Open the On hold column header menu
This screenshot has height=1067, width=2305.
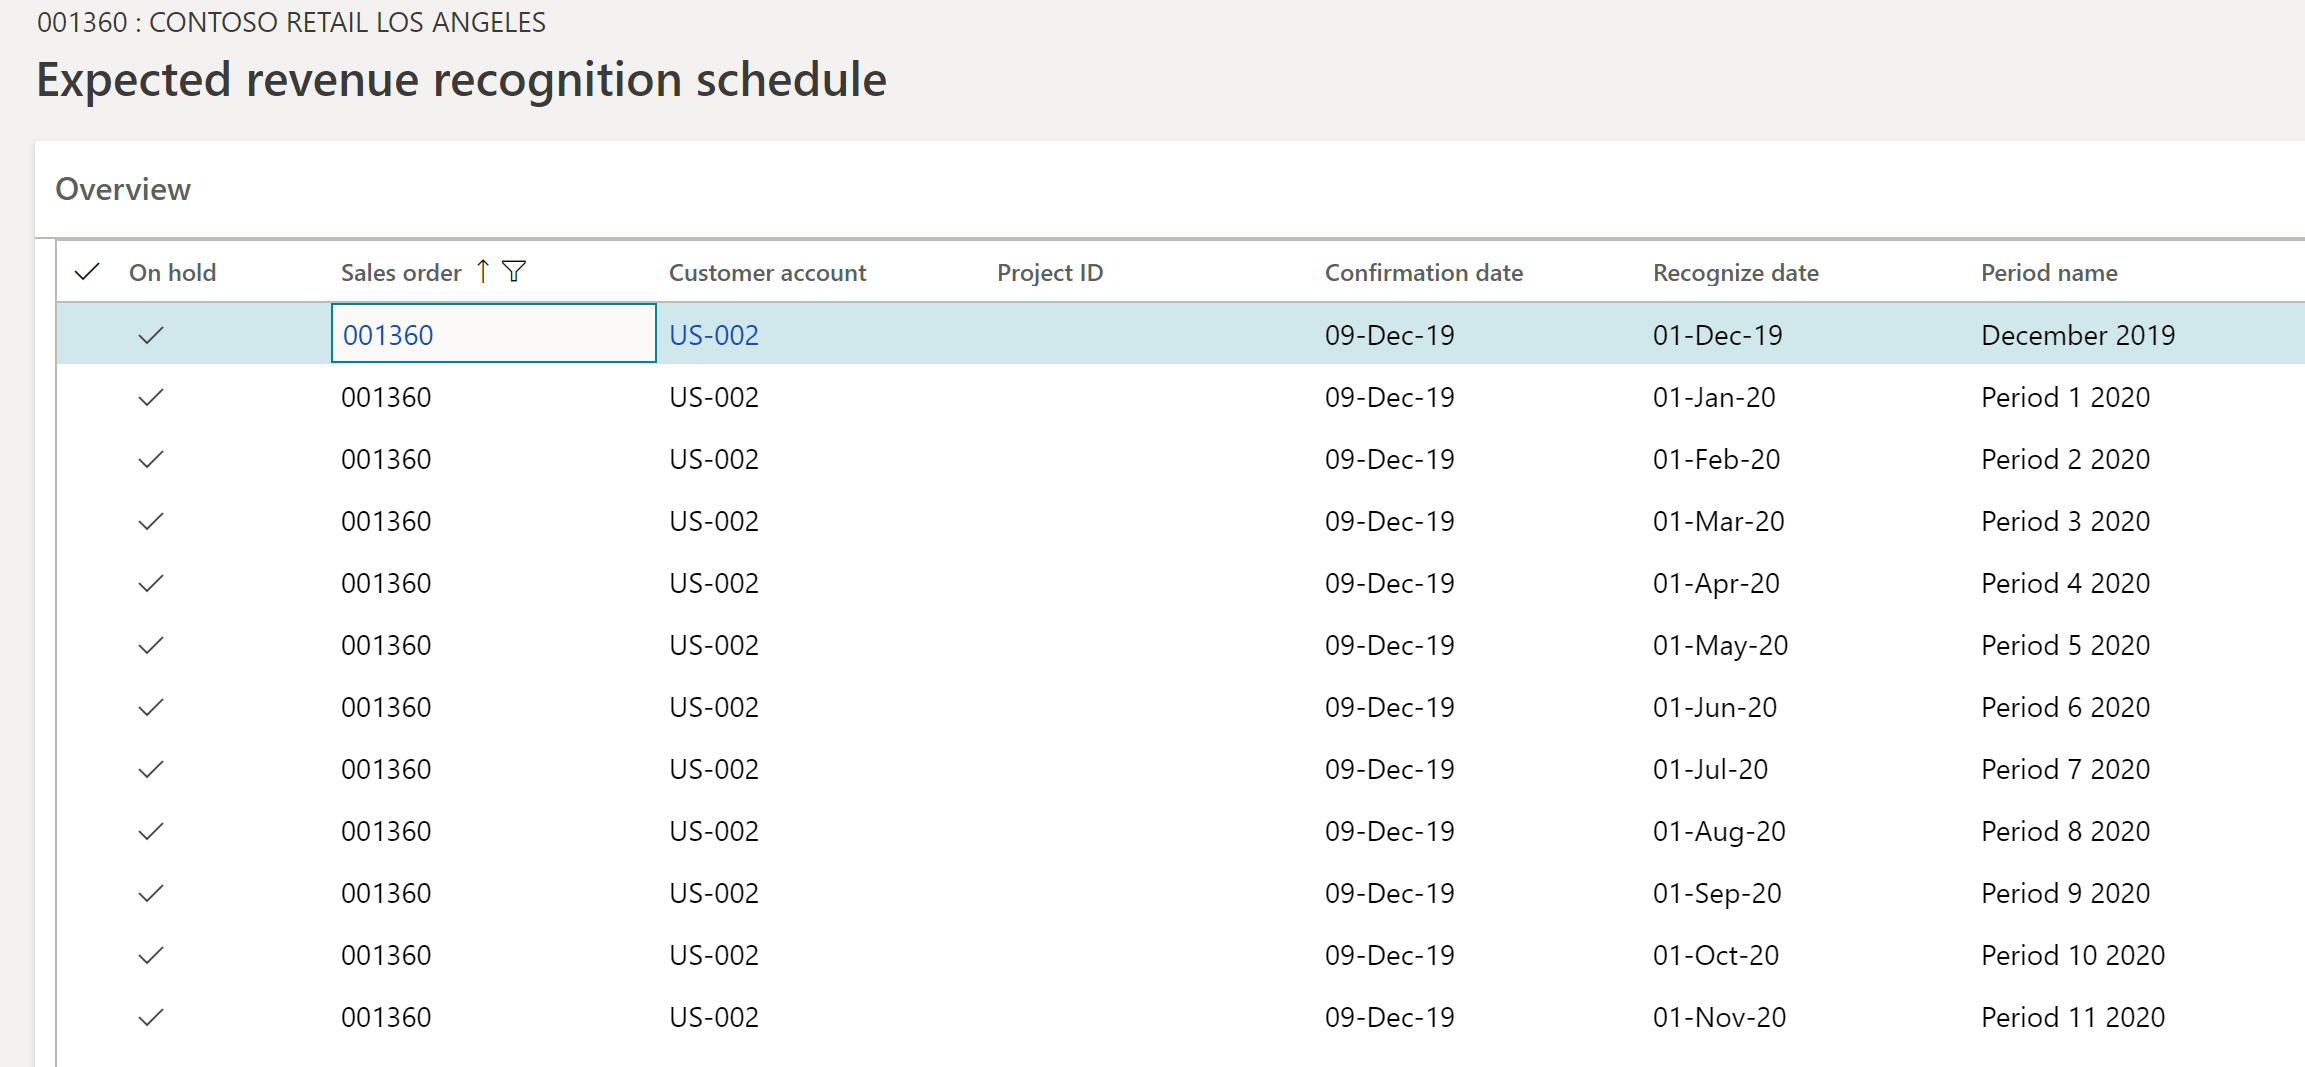click(172, 272)
